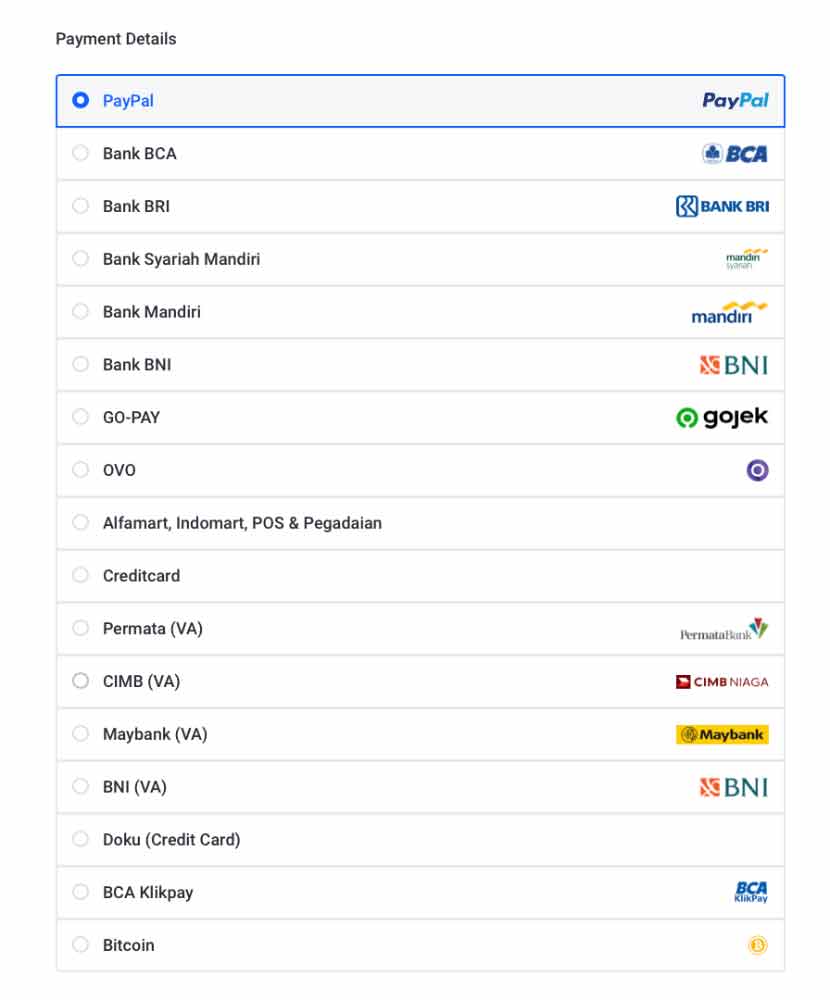Click the GO-PAY option label
Screen dimensions: 830x1000
[x=131, y=418]
